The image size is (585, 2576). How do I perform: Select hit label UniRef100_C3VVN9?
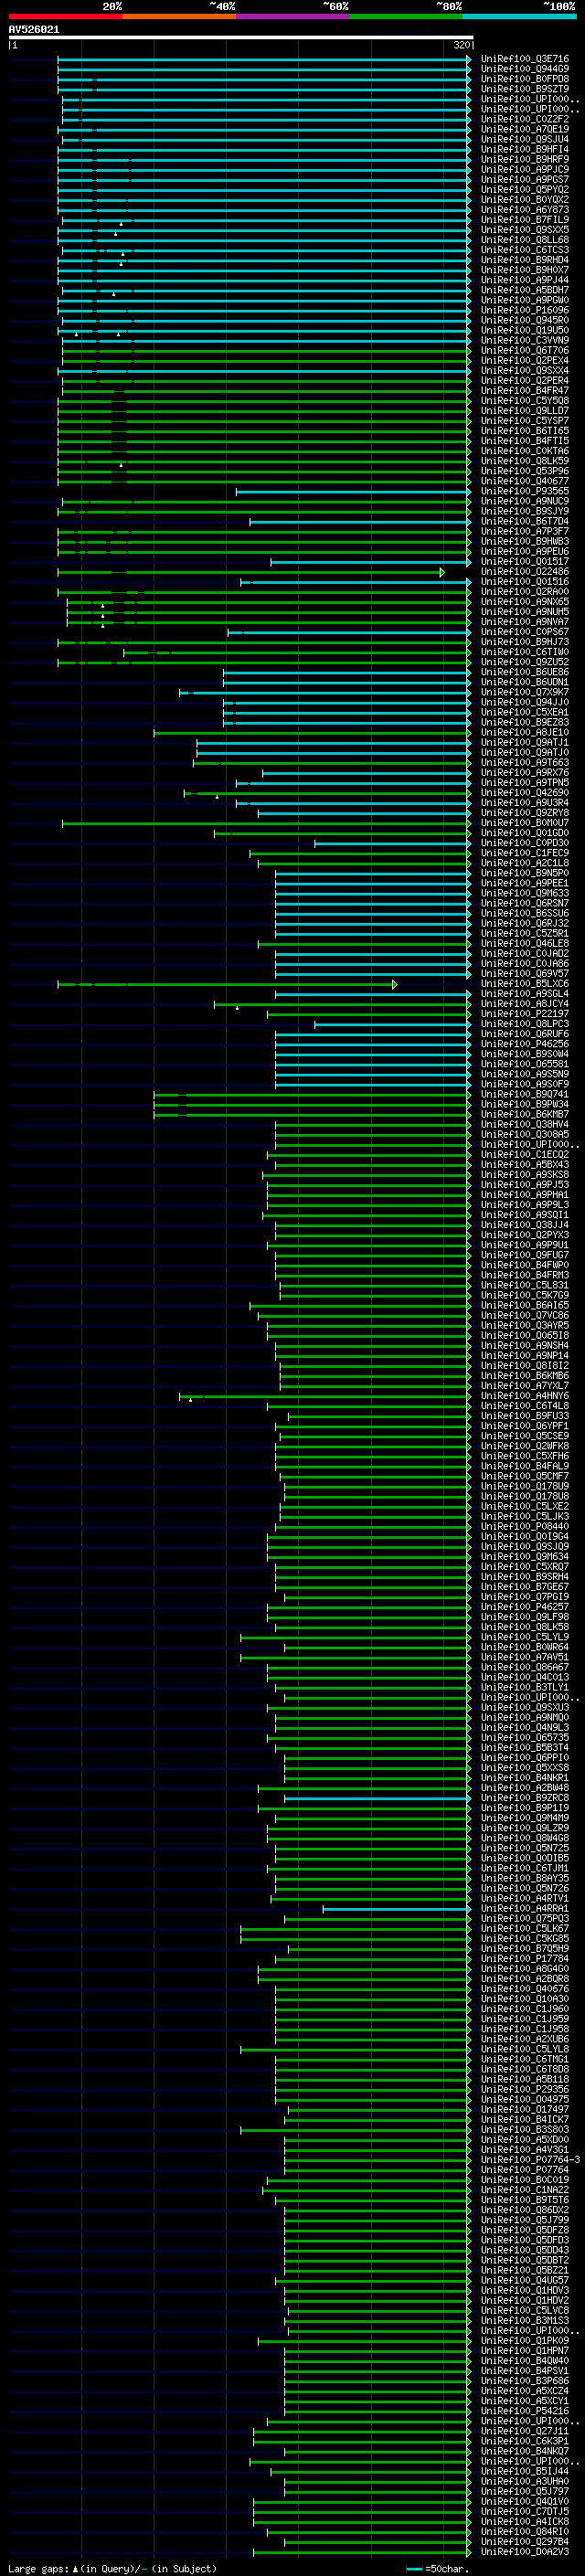525,340
